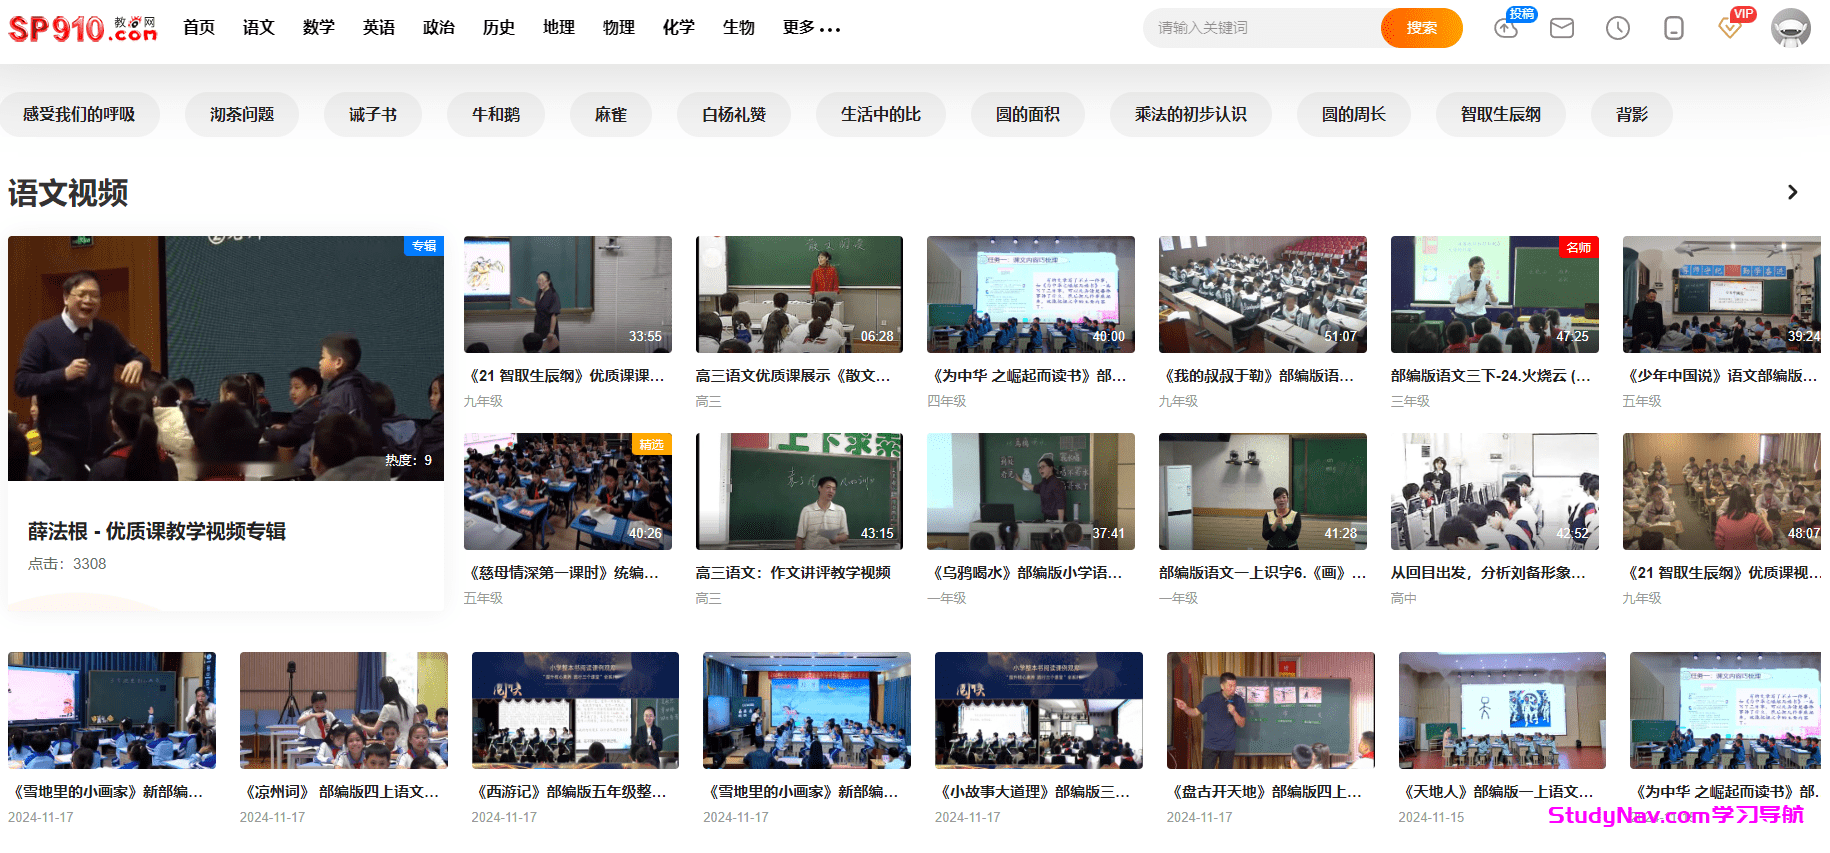The image size is (1830, 853).
Task: Play the 《盘古开天地》 video thumbnail
Action: pyautogui.click(x=1270, y=710)
